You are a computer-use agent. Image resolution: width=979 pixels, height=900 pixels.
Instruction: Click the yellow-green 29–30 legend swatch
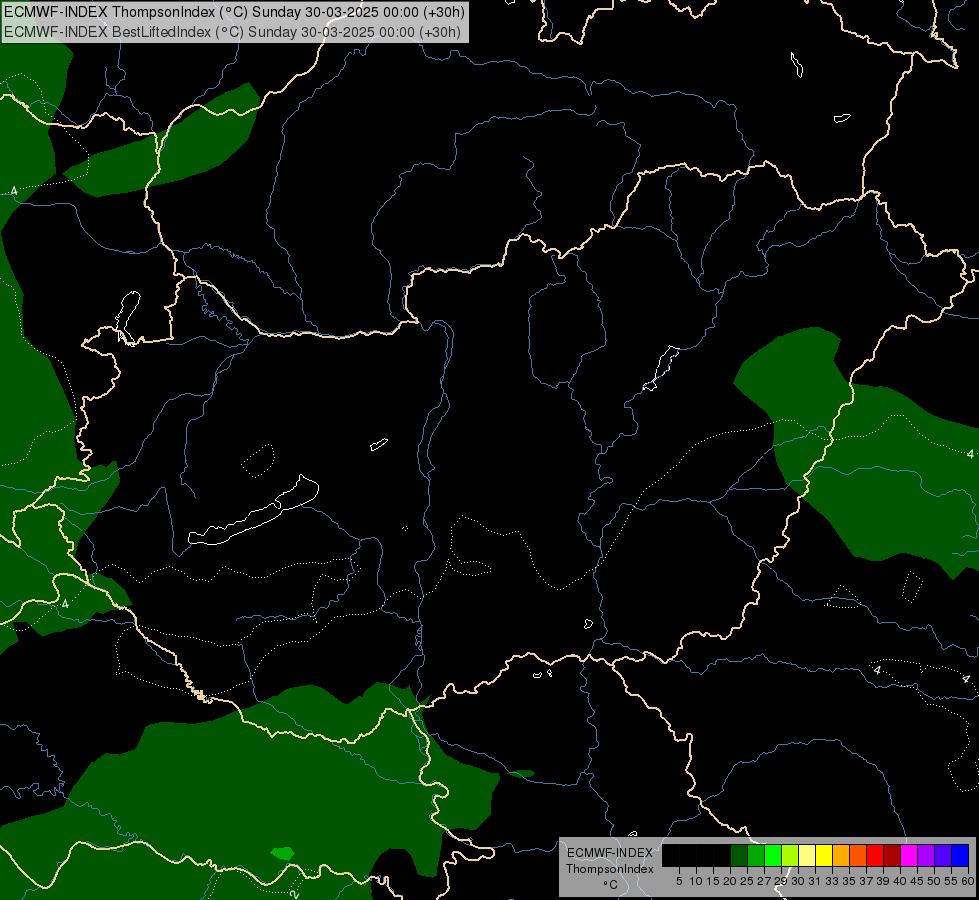click(x=790, y=855)
